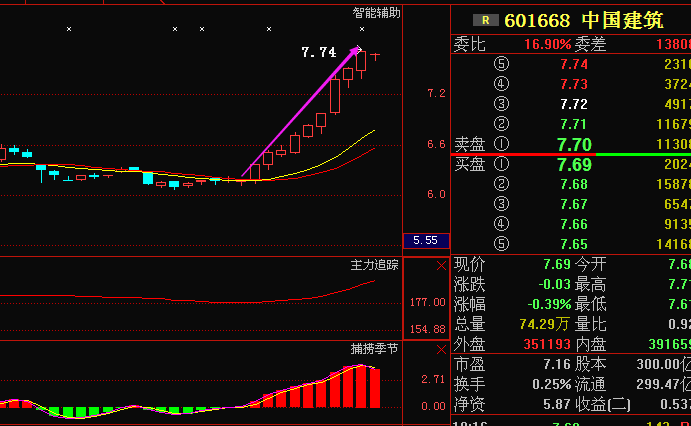Click circled 1 icon beside sell price 7.70

(501, 144)
